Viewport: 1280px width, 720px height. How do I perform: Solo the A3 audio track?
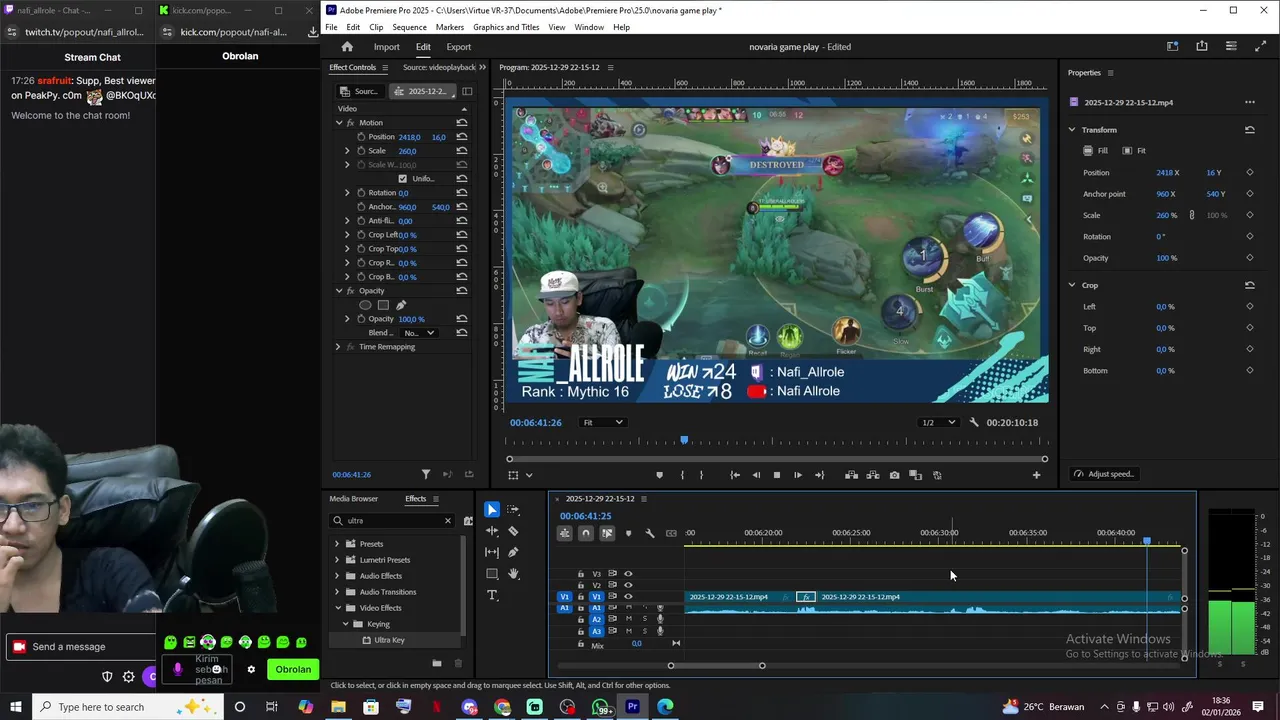coord(644,631)
